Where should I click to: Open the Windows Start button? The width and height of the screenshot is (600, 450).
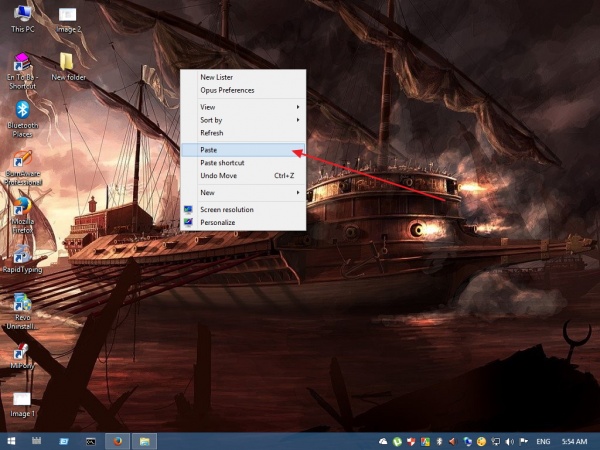click(x=11, y=440)
